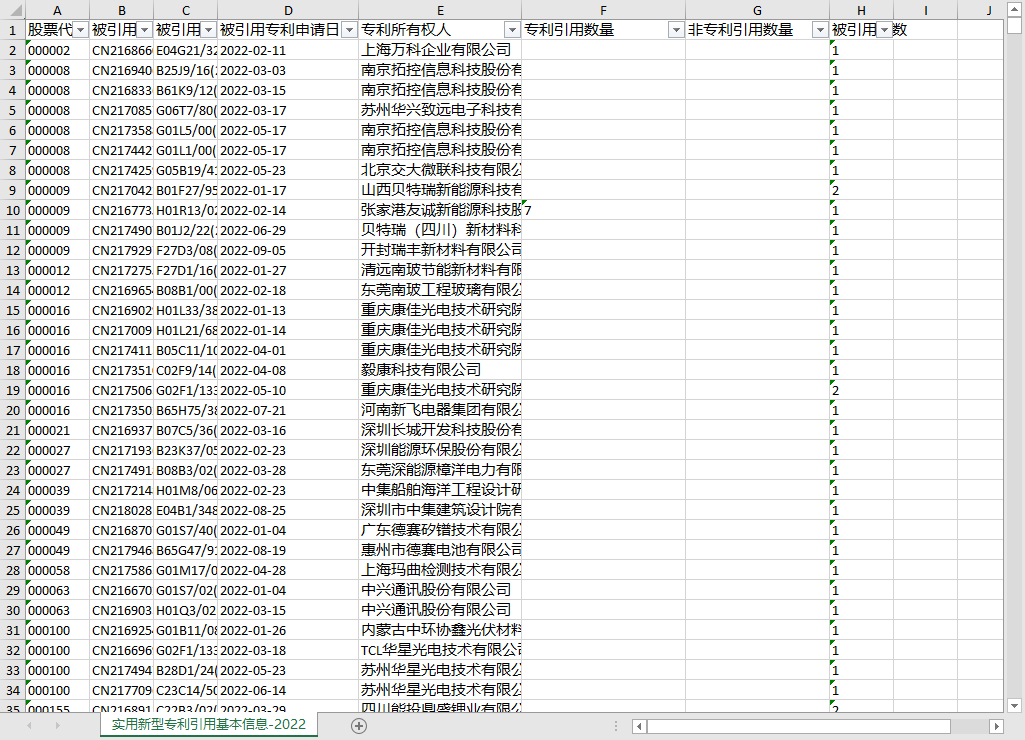Select column D header
Image resolution: width=1025 pixels, height=740 pixels.
pyautogui.click(x=288, y=10)
